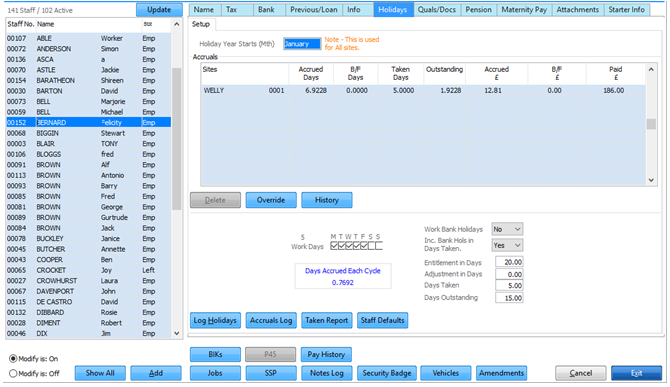670x387 pixels.
Task: Click the Accruals table scroll-up arrow
Action: (x=651, y=70)
